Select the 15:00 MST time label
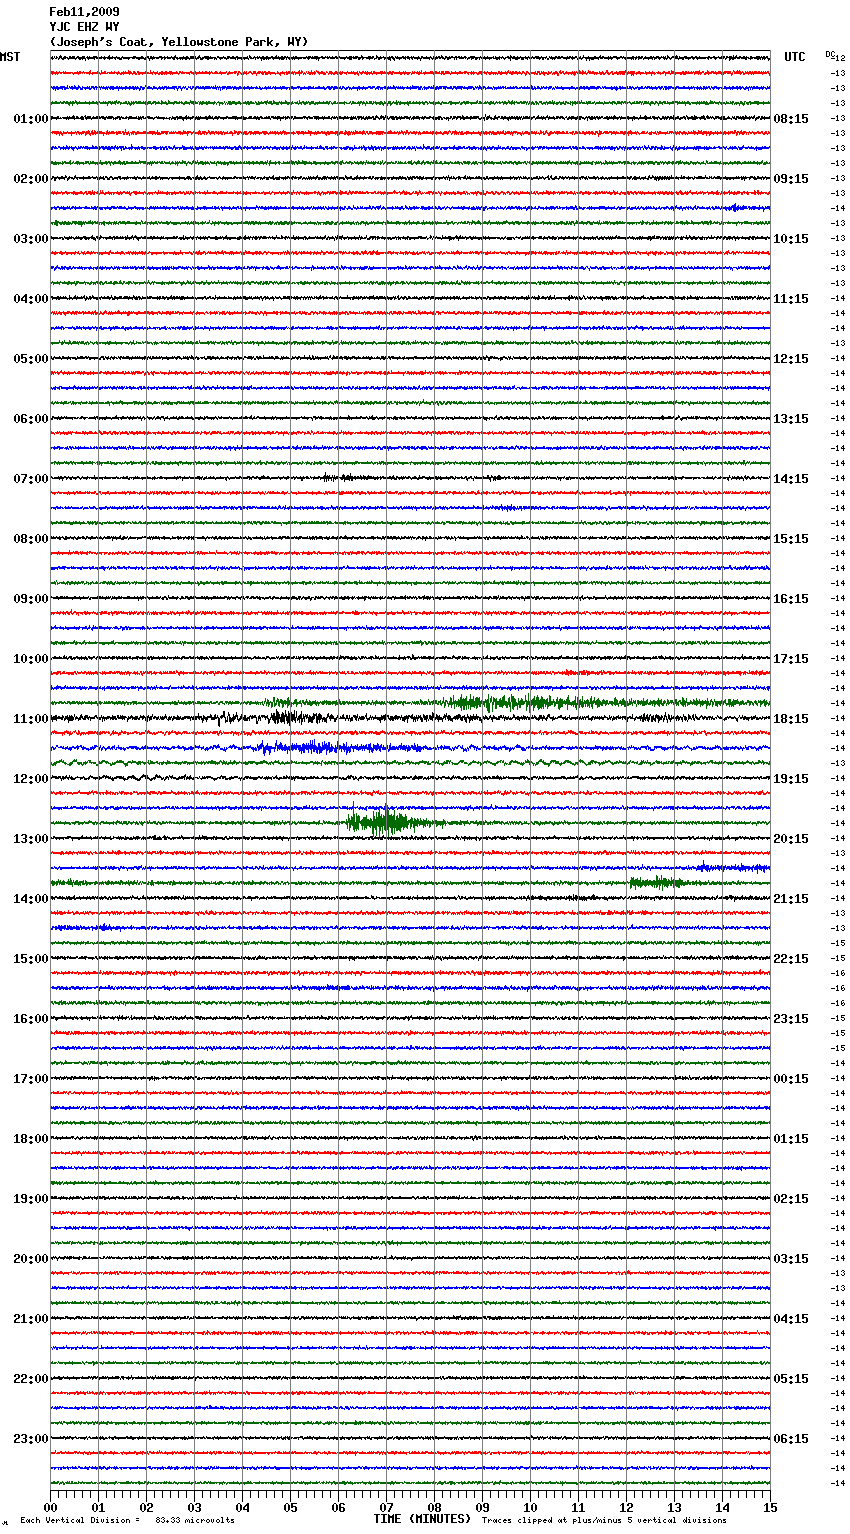 click(31, 959)
